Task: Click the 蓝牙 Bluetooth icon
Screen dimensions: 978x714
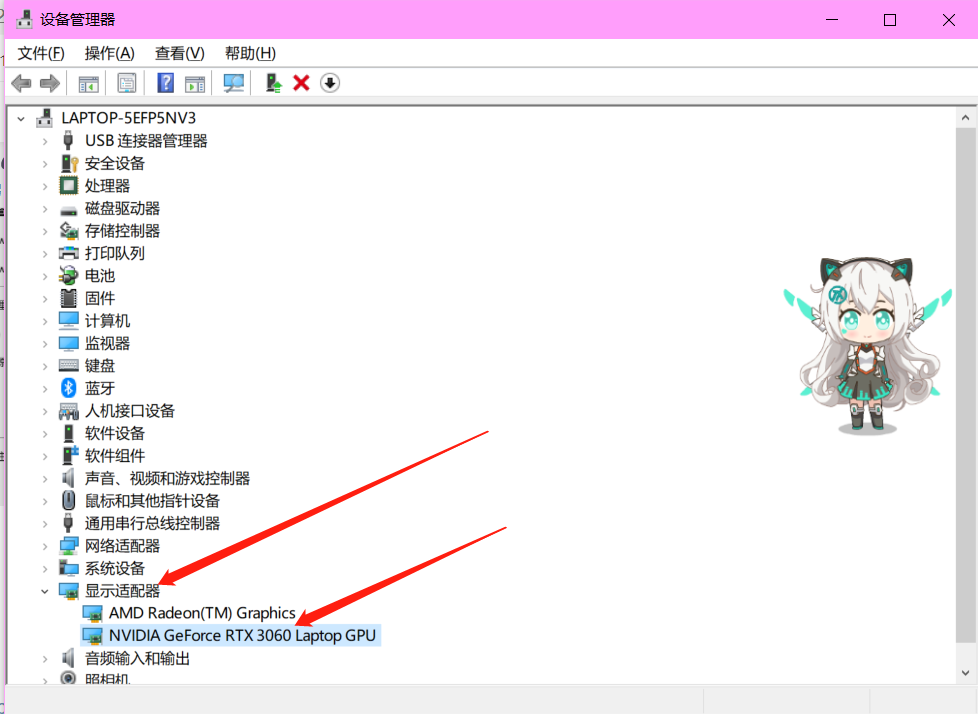Action: (69, 388)
